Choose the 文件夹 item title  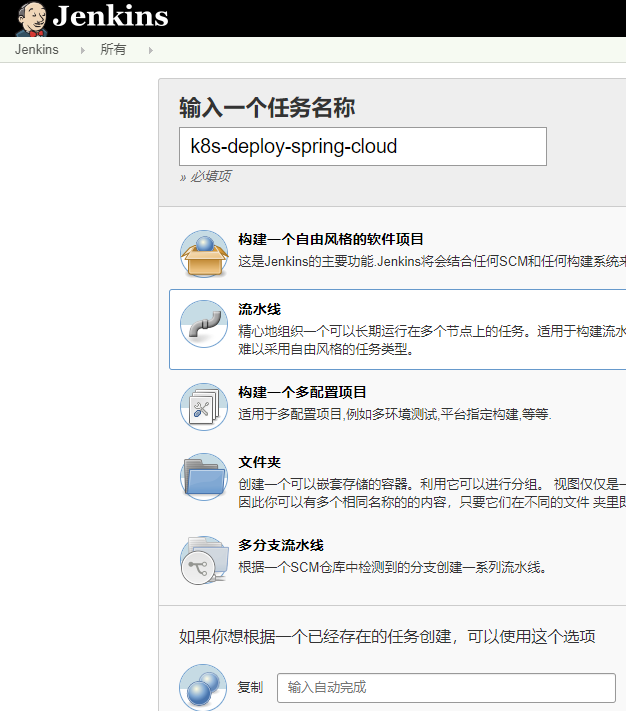coord(259,462)
